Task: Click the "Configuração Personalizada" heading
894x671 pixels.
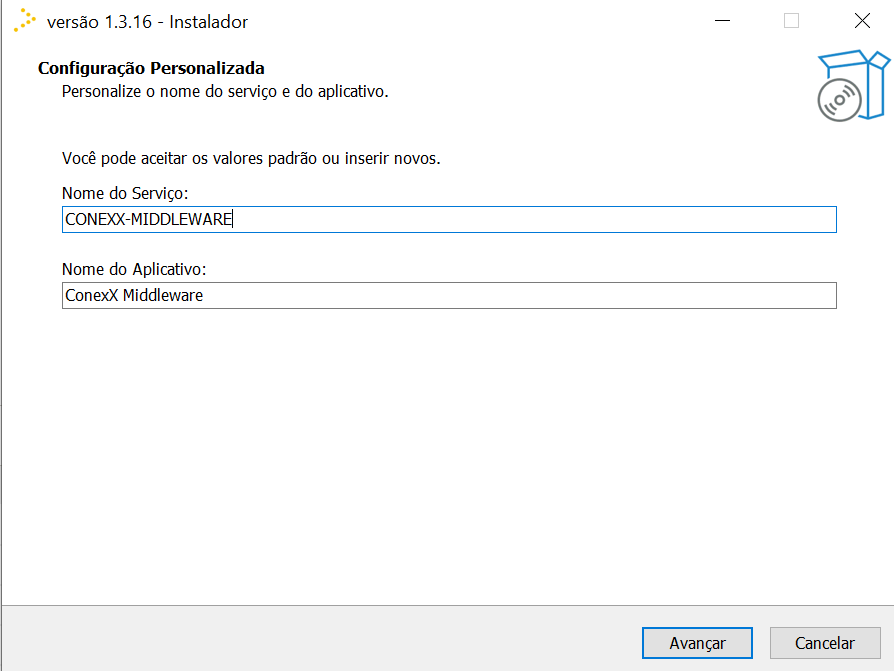Action: click(151, 68)
